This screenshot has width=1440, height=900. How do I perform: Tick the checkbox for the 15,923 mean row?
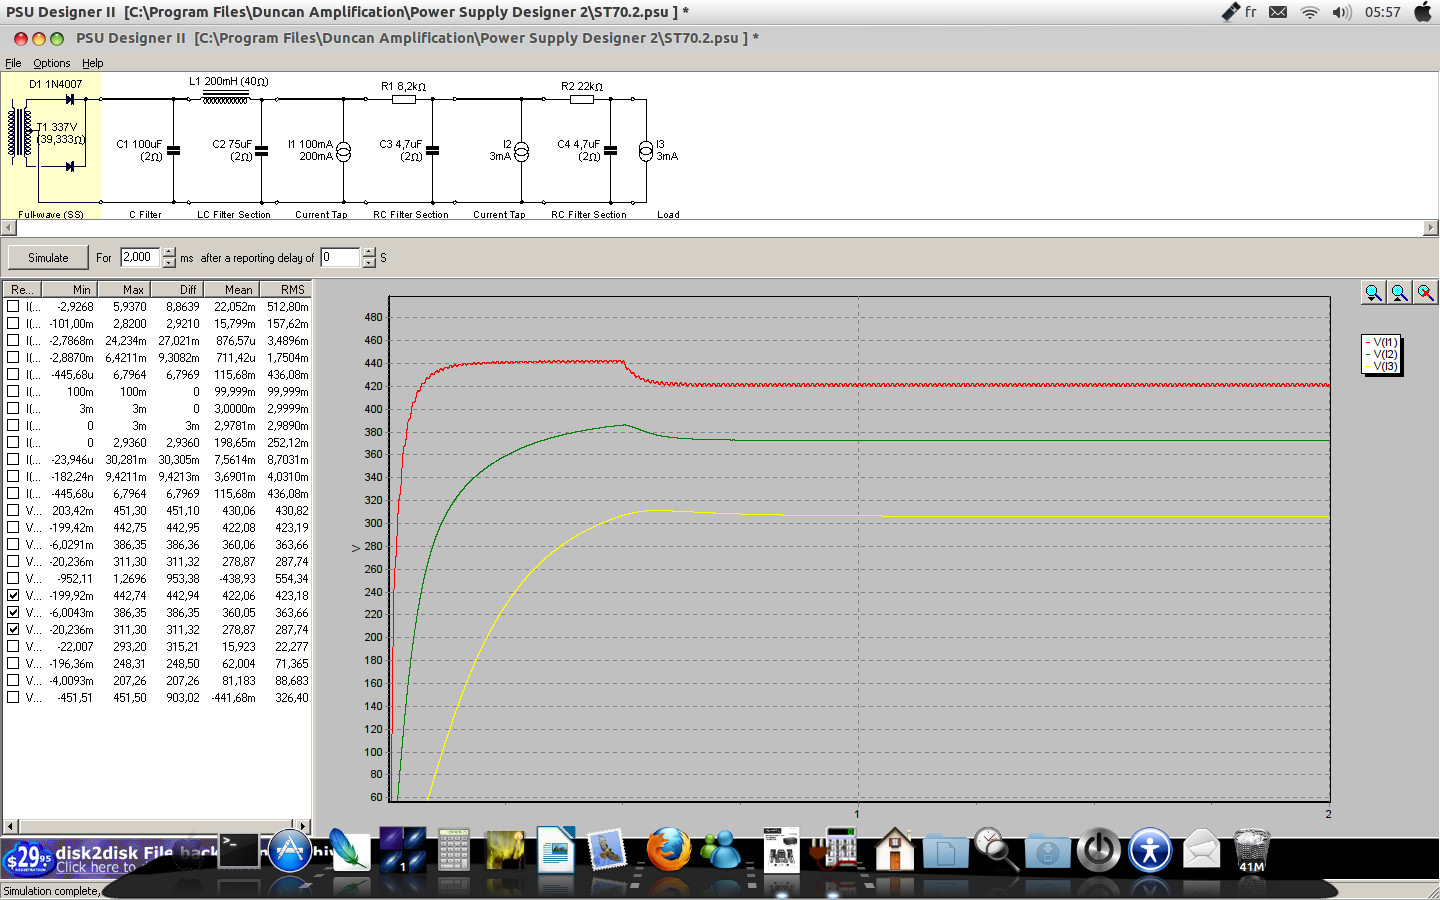(13, 646)
